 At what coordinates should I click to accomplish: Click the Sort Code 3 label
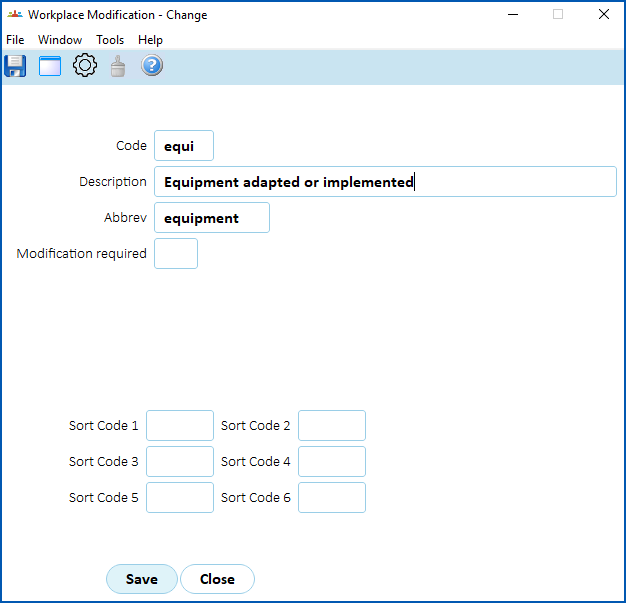[x=103, y=462]
